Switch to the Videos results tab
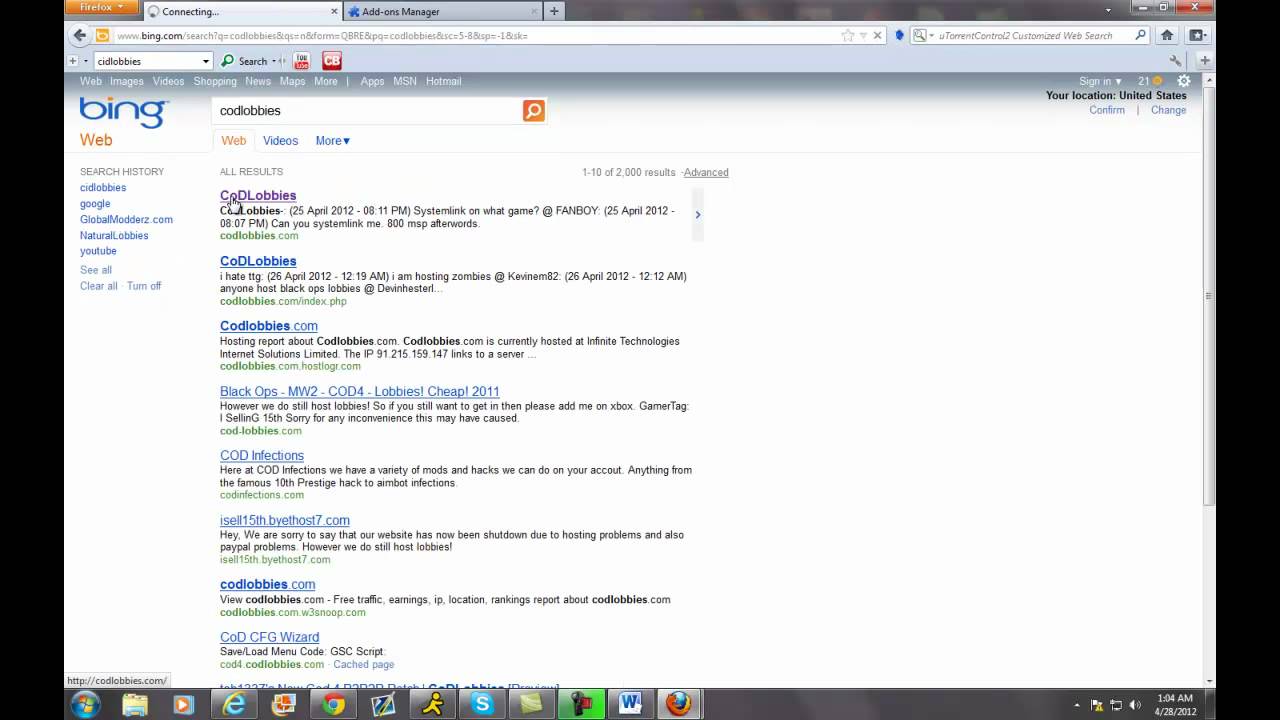1280x720 pixels. coord(280,141)
